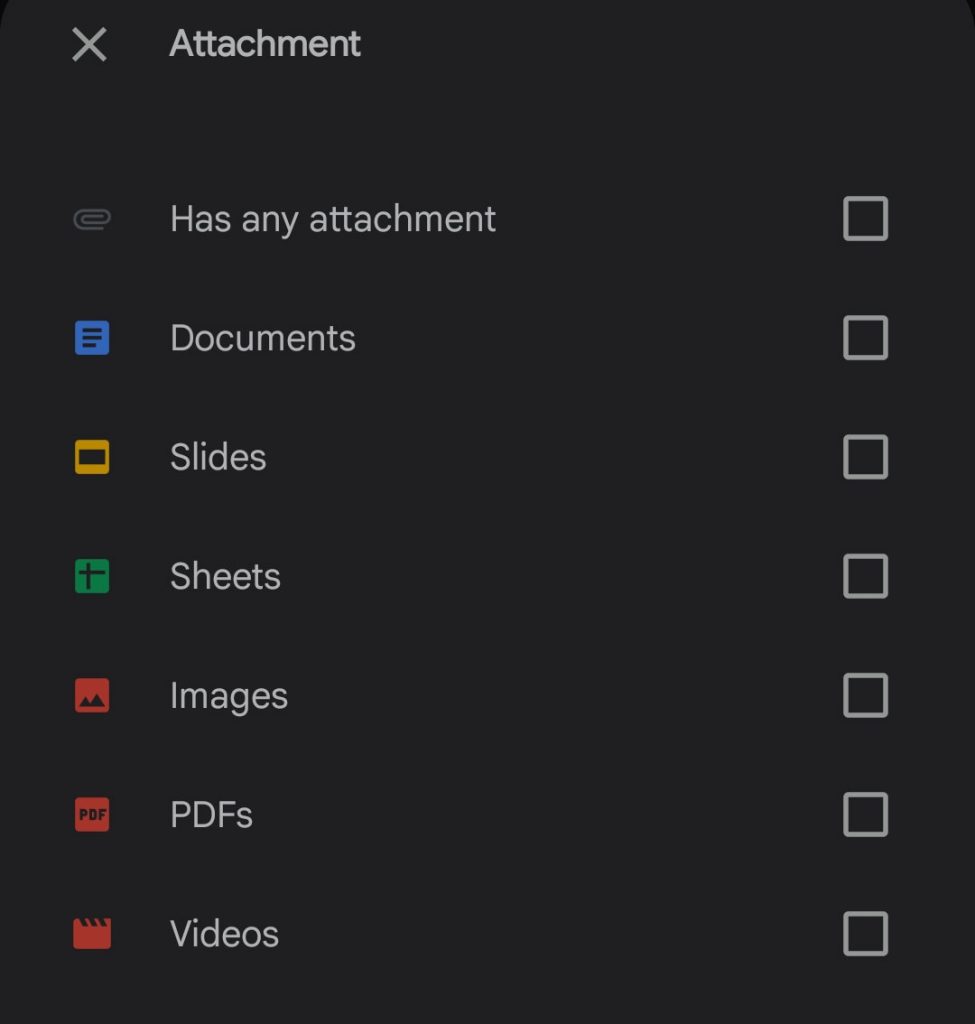975x1024 pixels.
Task: Check the Images checkbox
Action: point(864,695)
